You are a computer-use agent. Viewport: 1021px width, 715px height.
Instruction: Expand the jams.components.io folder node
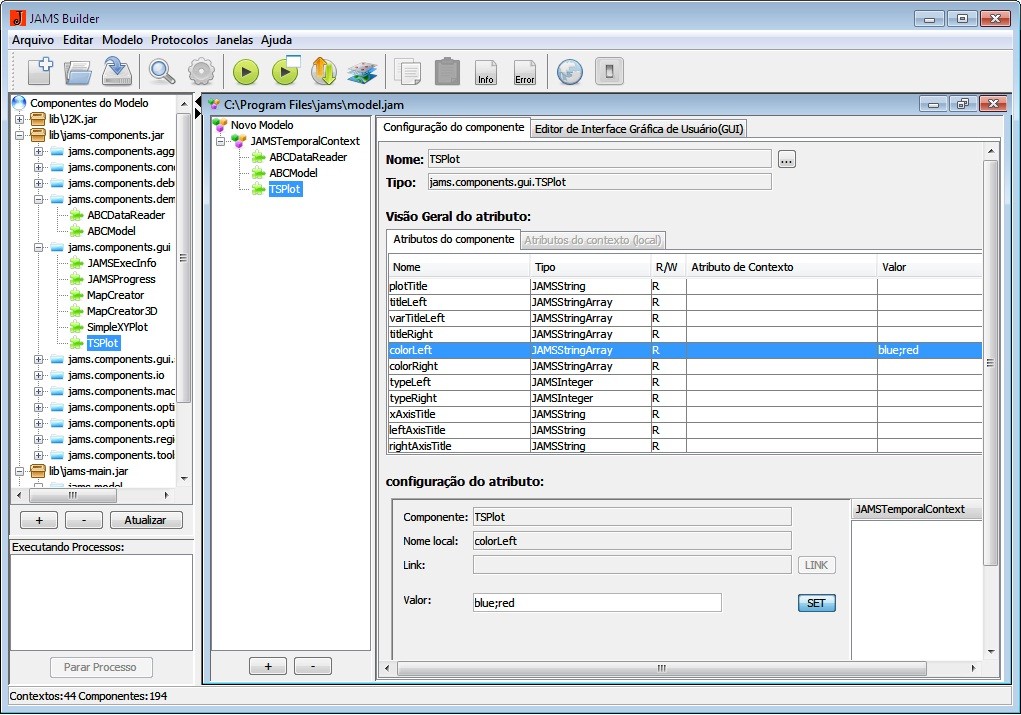39,375
